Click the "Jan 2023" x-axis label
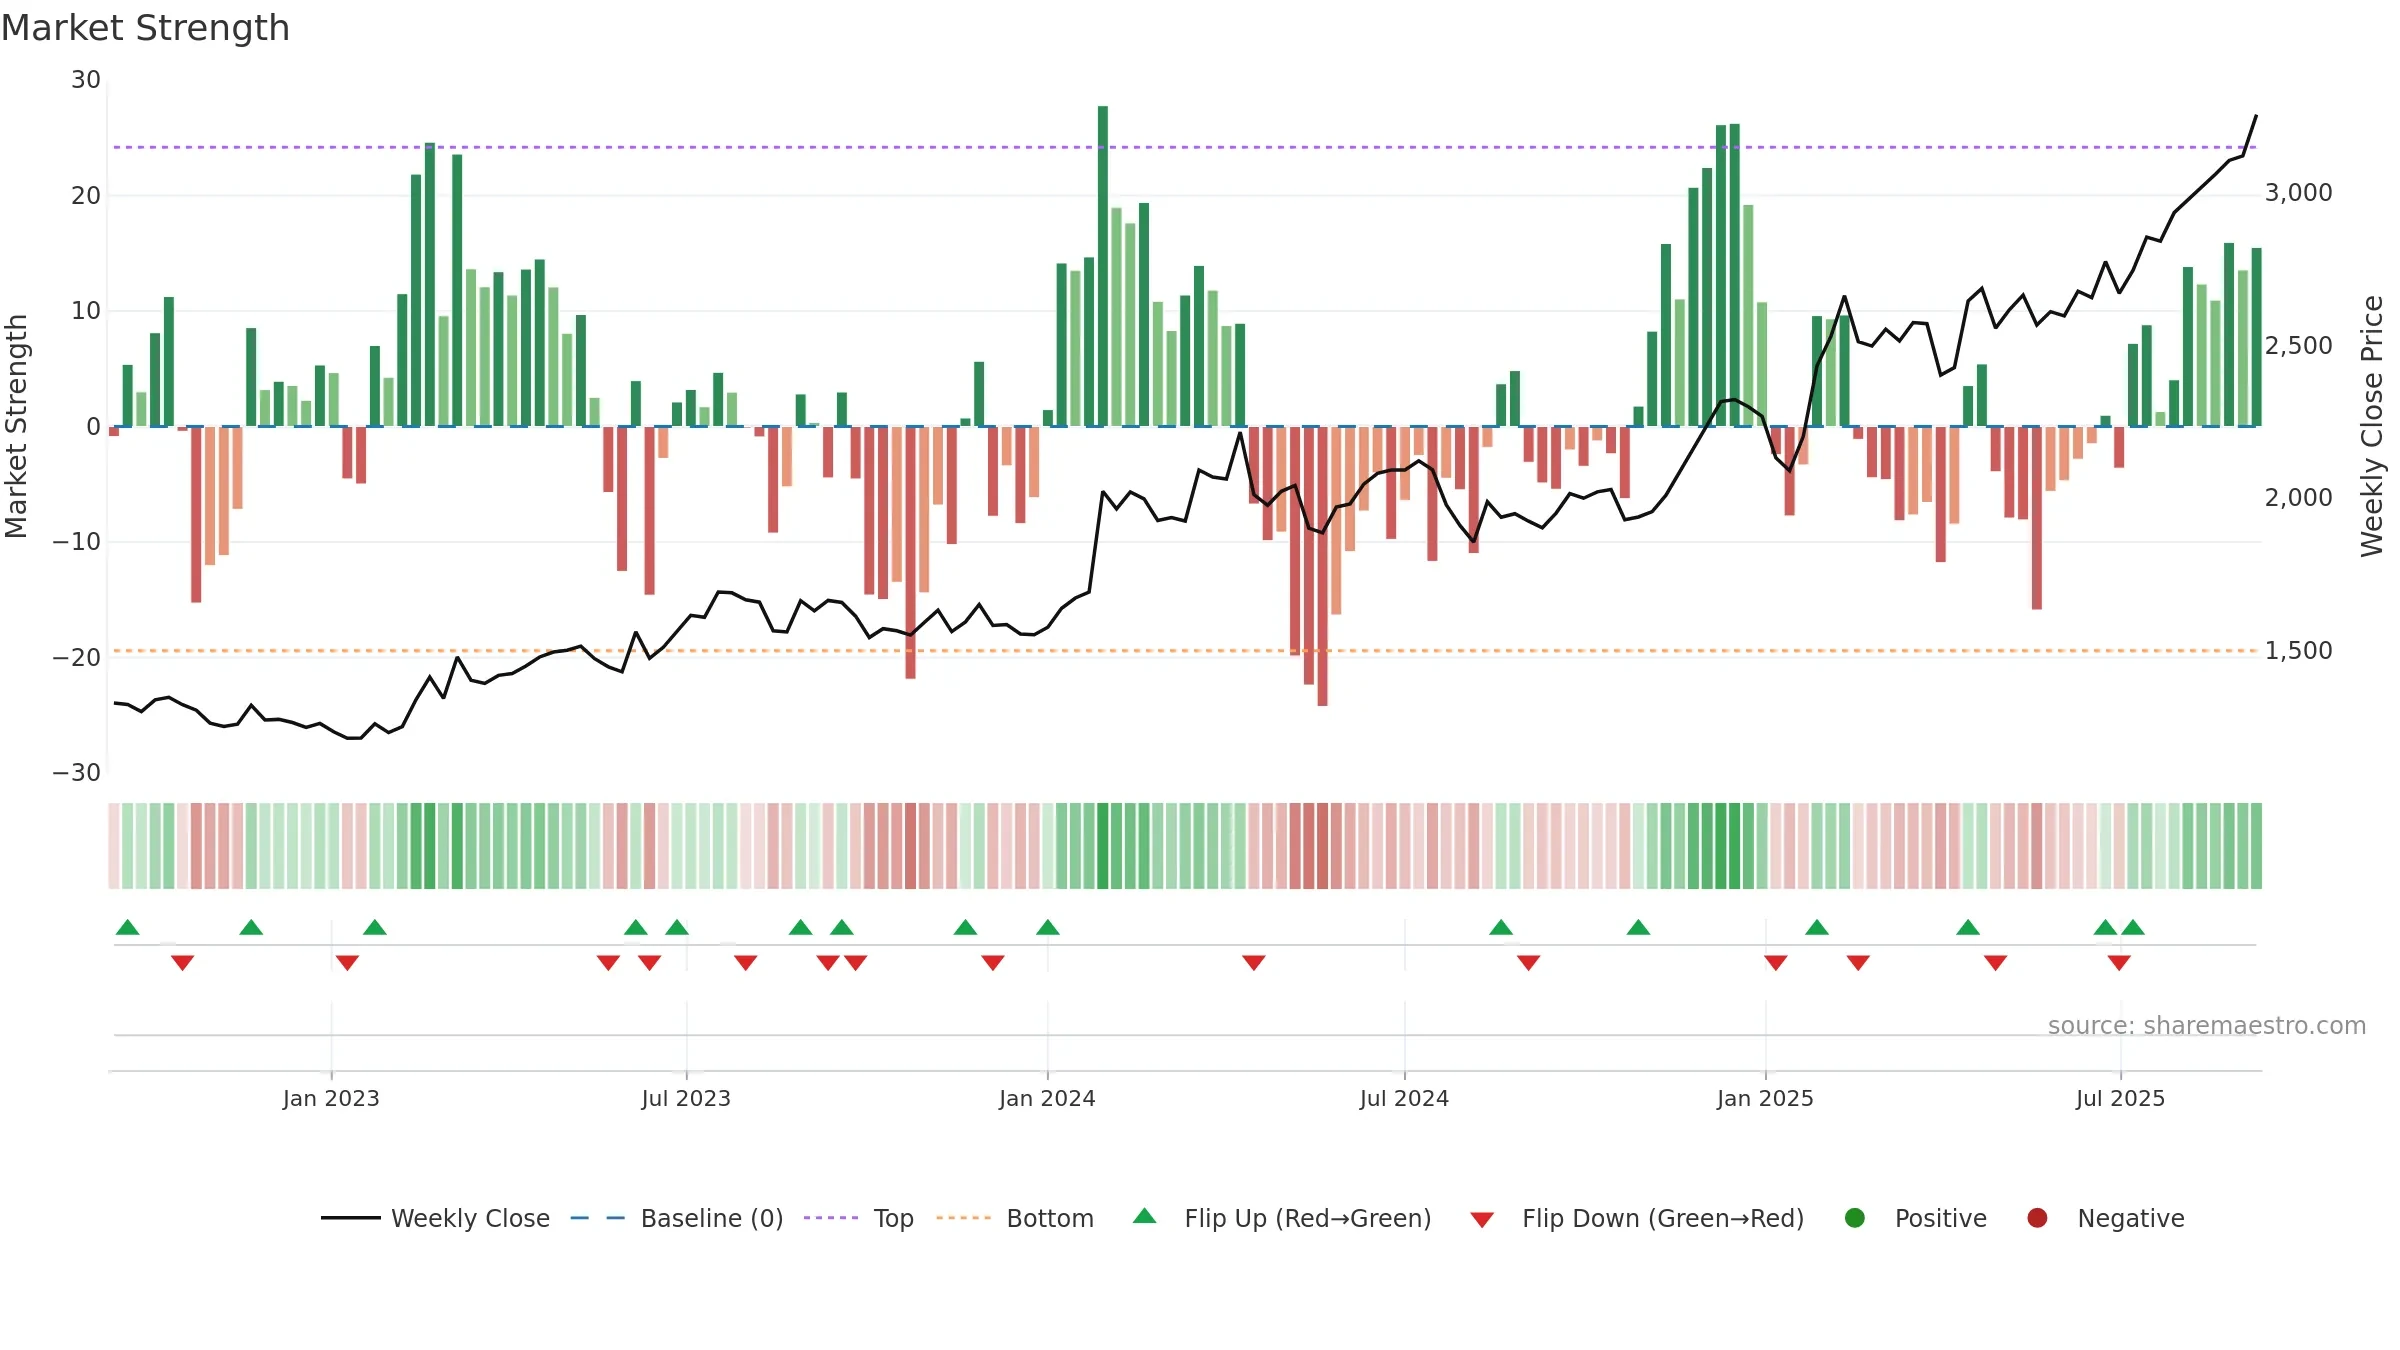 (331, 1098)
